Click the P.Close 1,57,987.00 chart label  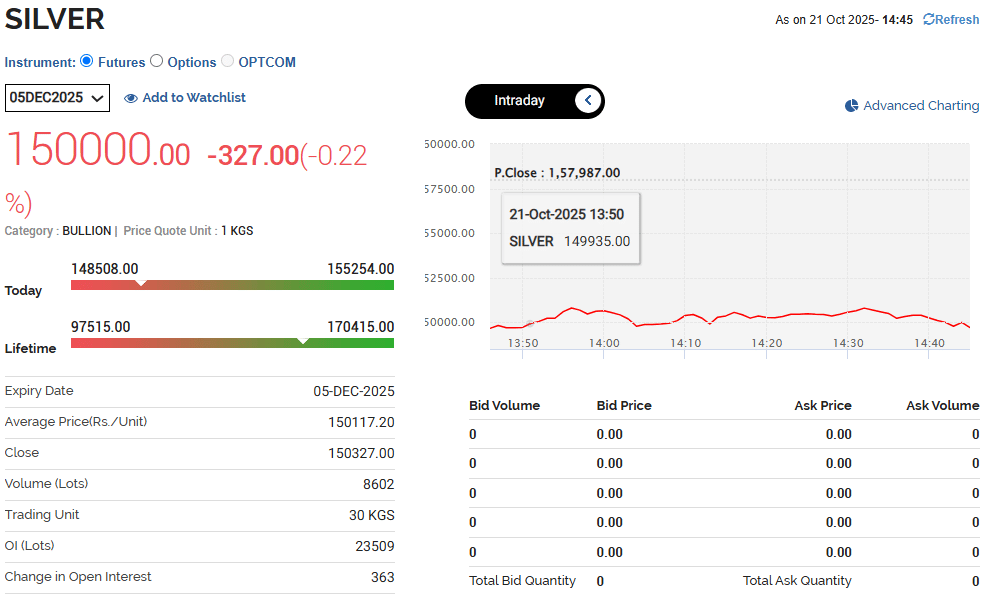(x=557, y=173)
